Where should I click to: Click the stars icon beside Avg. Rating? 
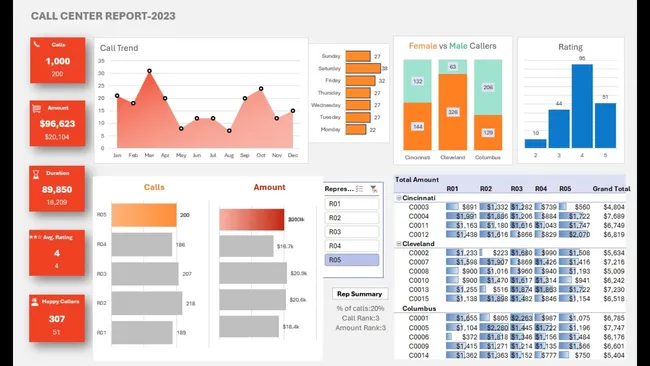[x=35, y=237]
